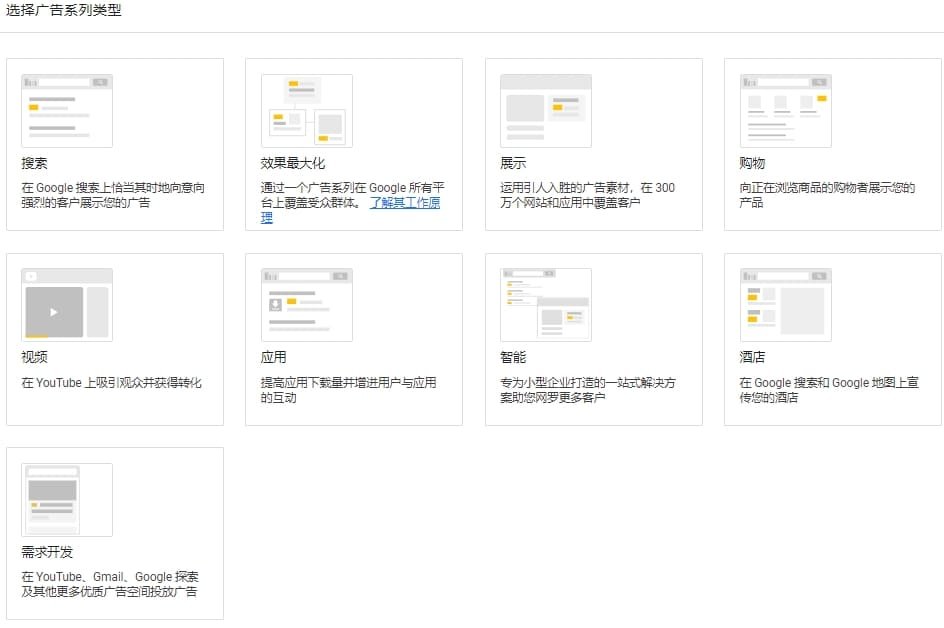
Task: Pick the 购物 campaign type
Action: click(832, 145)
